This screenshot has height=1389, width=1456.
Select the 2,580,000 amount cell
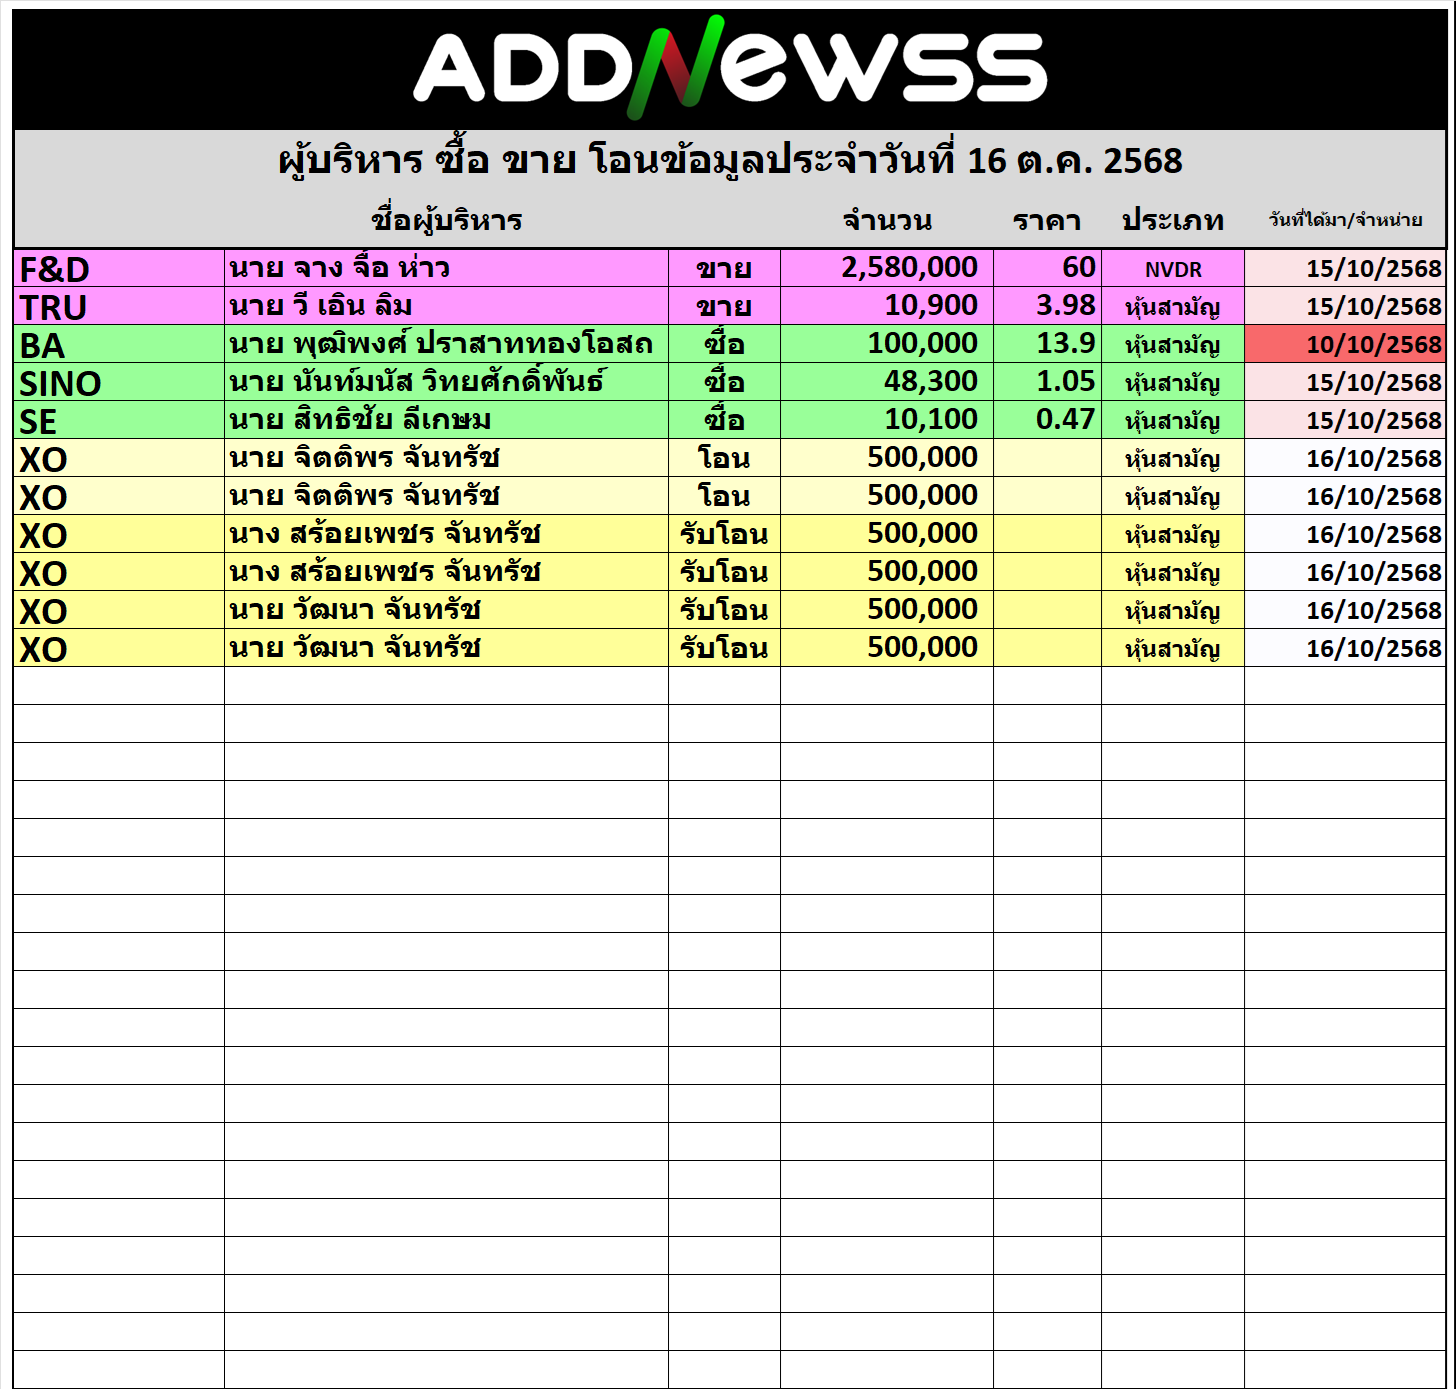pyautogui.click(x=887, y=268)
